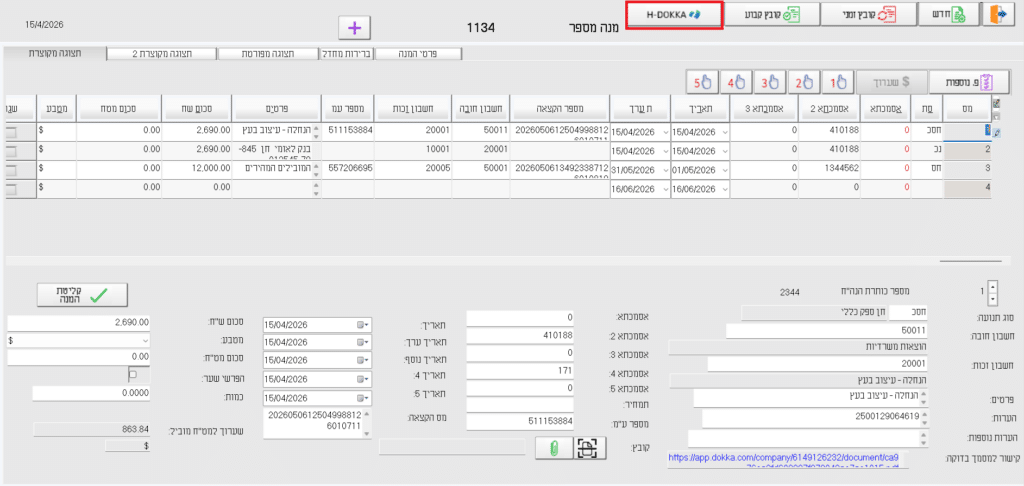Open the תאריך date picker in details panel
Viewport: 1024px width, 486px height.
tap(362, 325)
